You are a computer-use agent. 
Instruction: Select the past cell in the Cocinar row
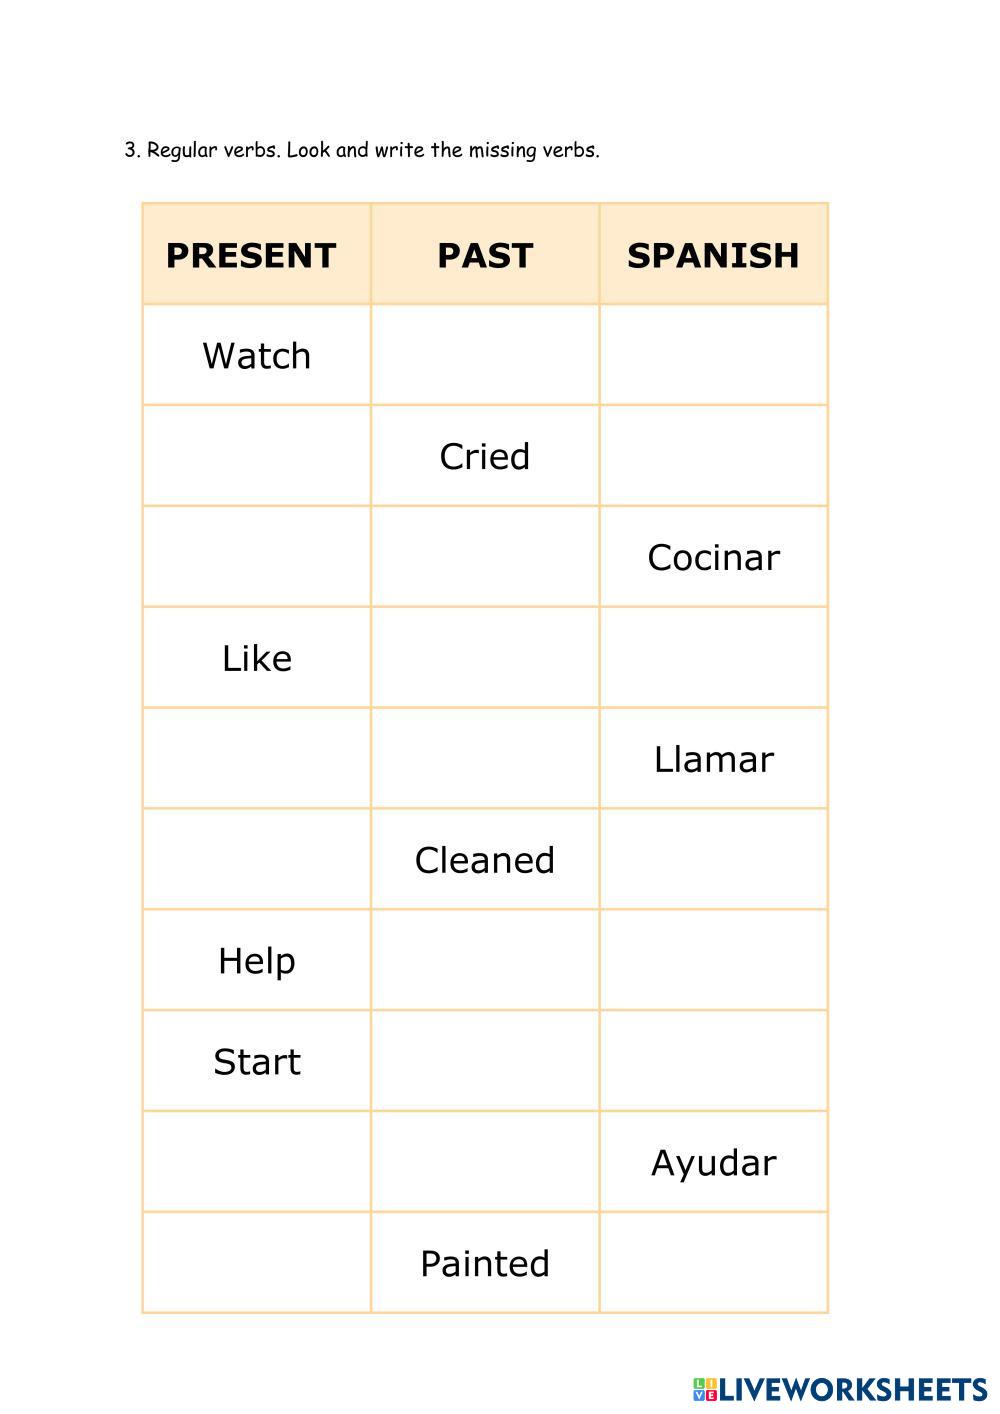485,557
